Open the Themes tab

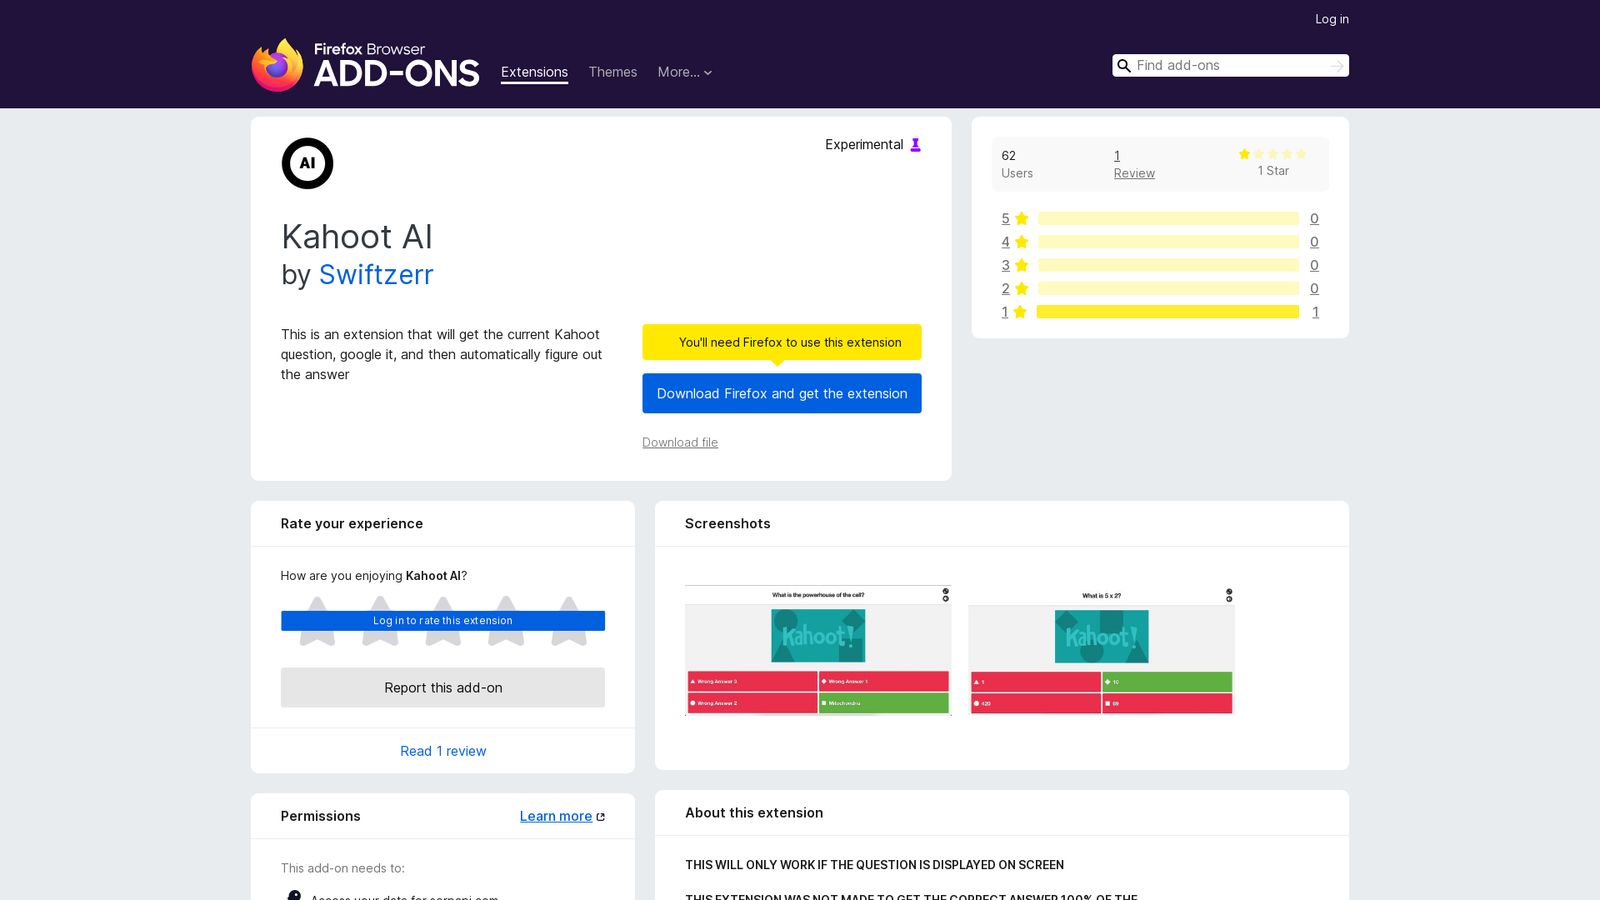click(613, 72)
